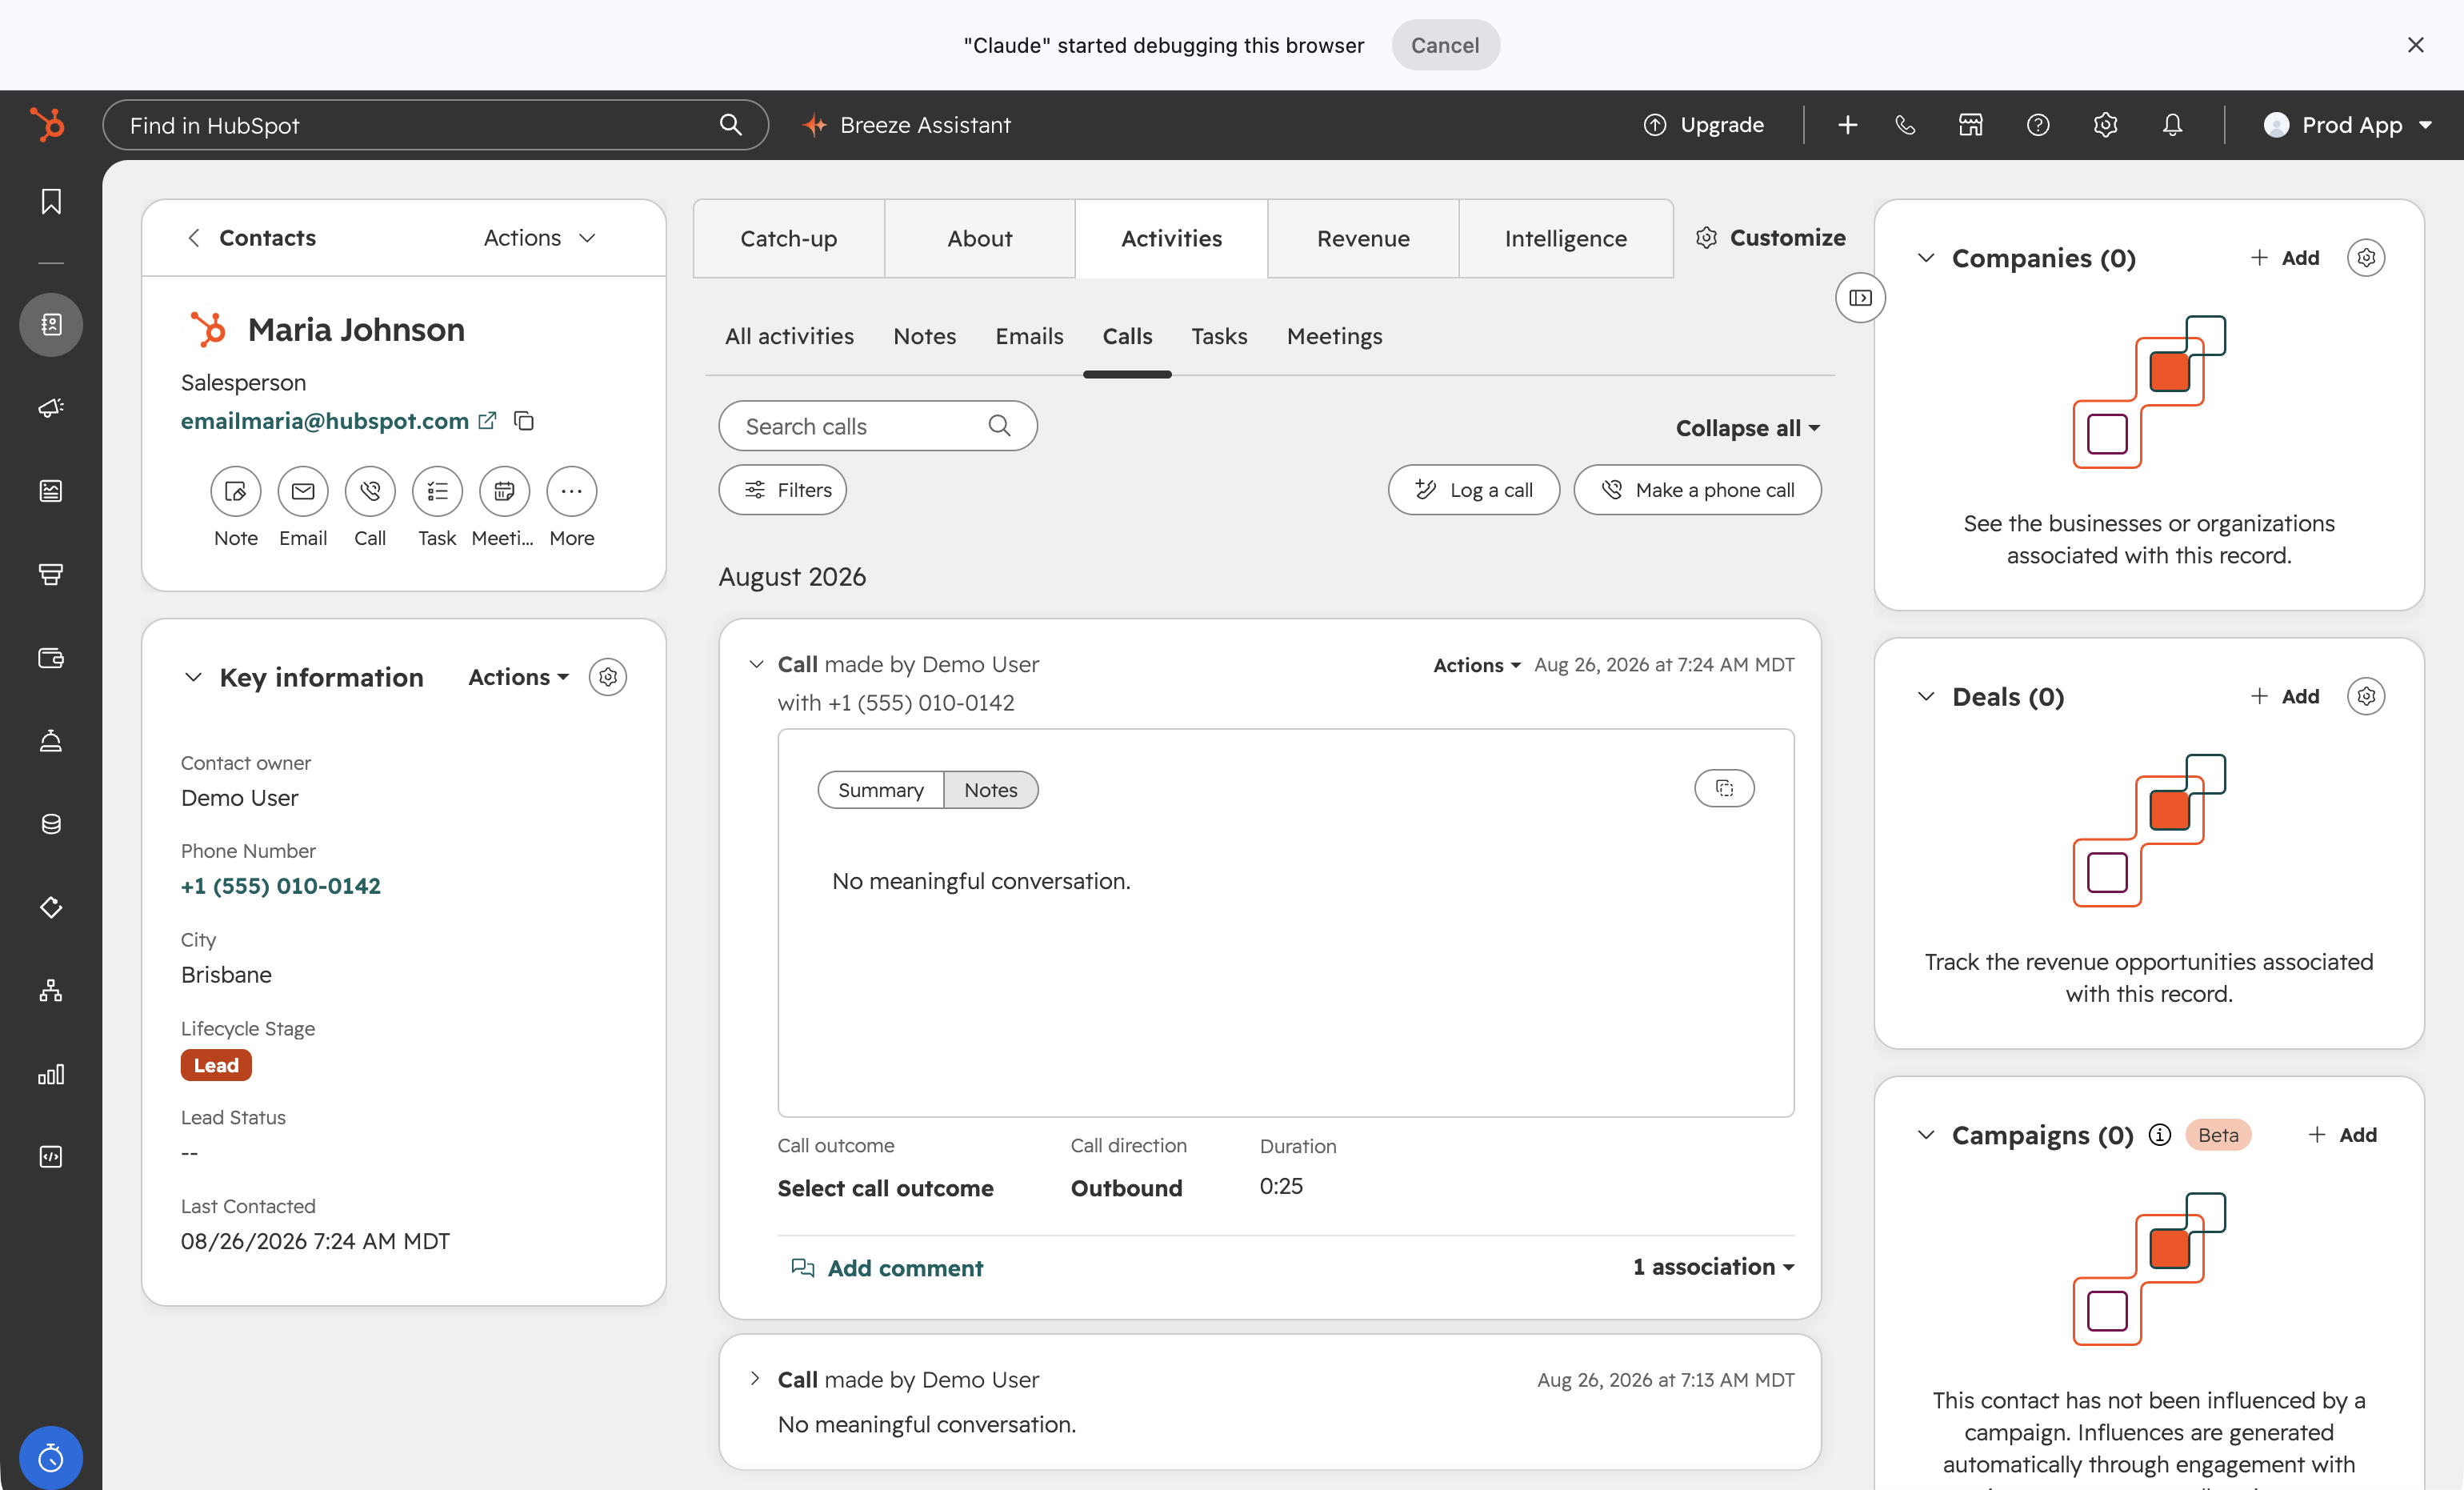Image resolution: width=2464 pixels, height=1490 pixels.
Task: Open the Settings gear in top bar
Action: coord(2105,125)
